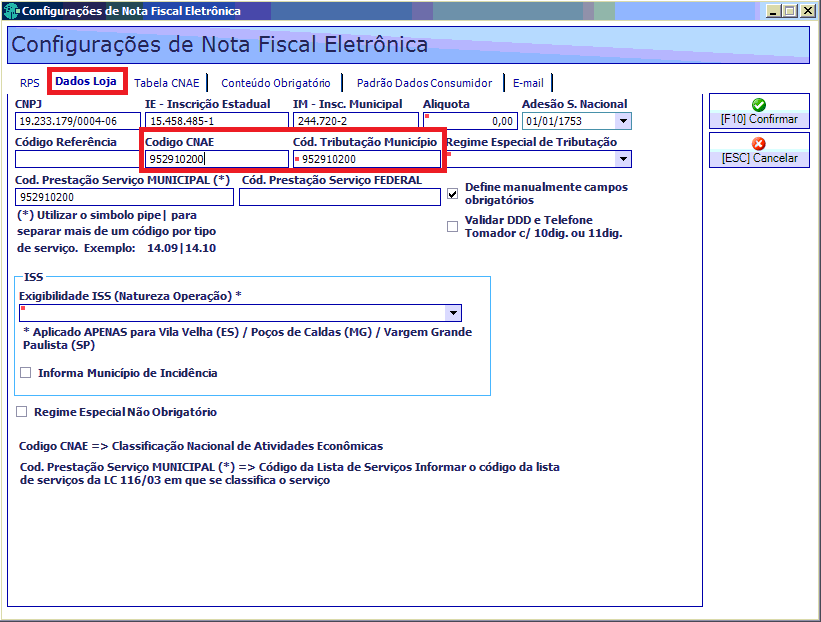
Task: Maximize the Configurações window
Action: pyautogui.click(x=790, y=10)
